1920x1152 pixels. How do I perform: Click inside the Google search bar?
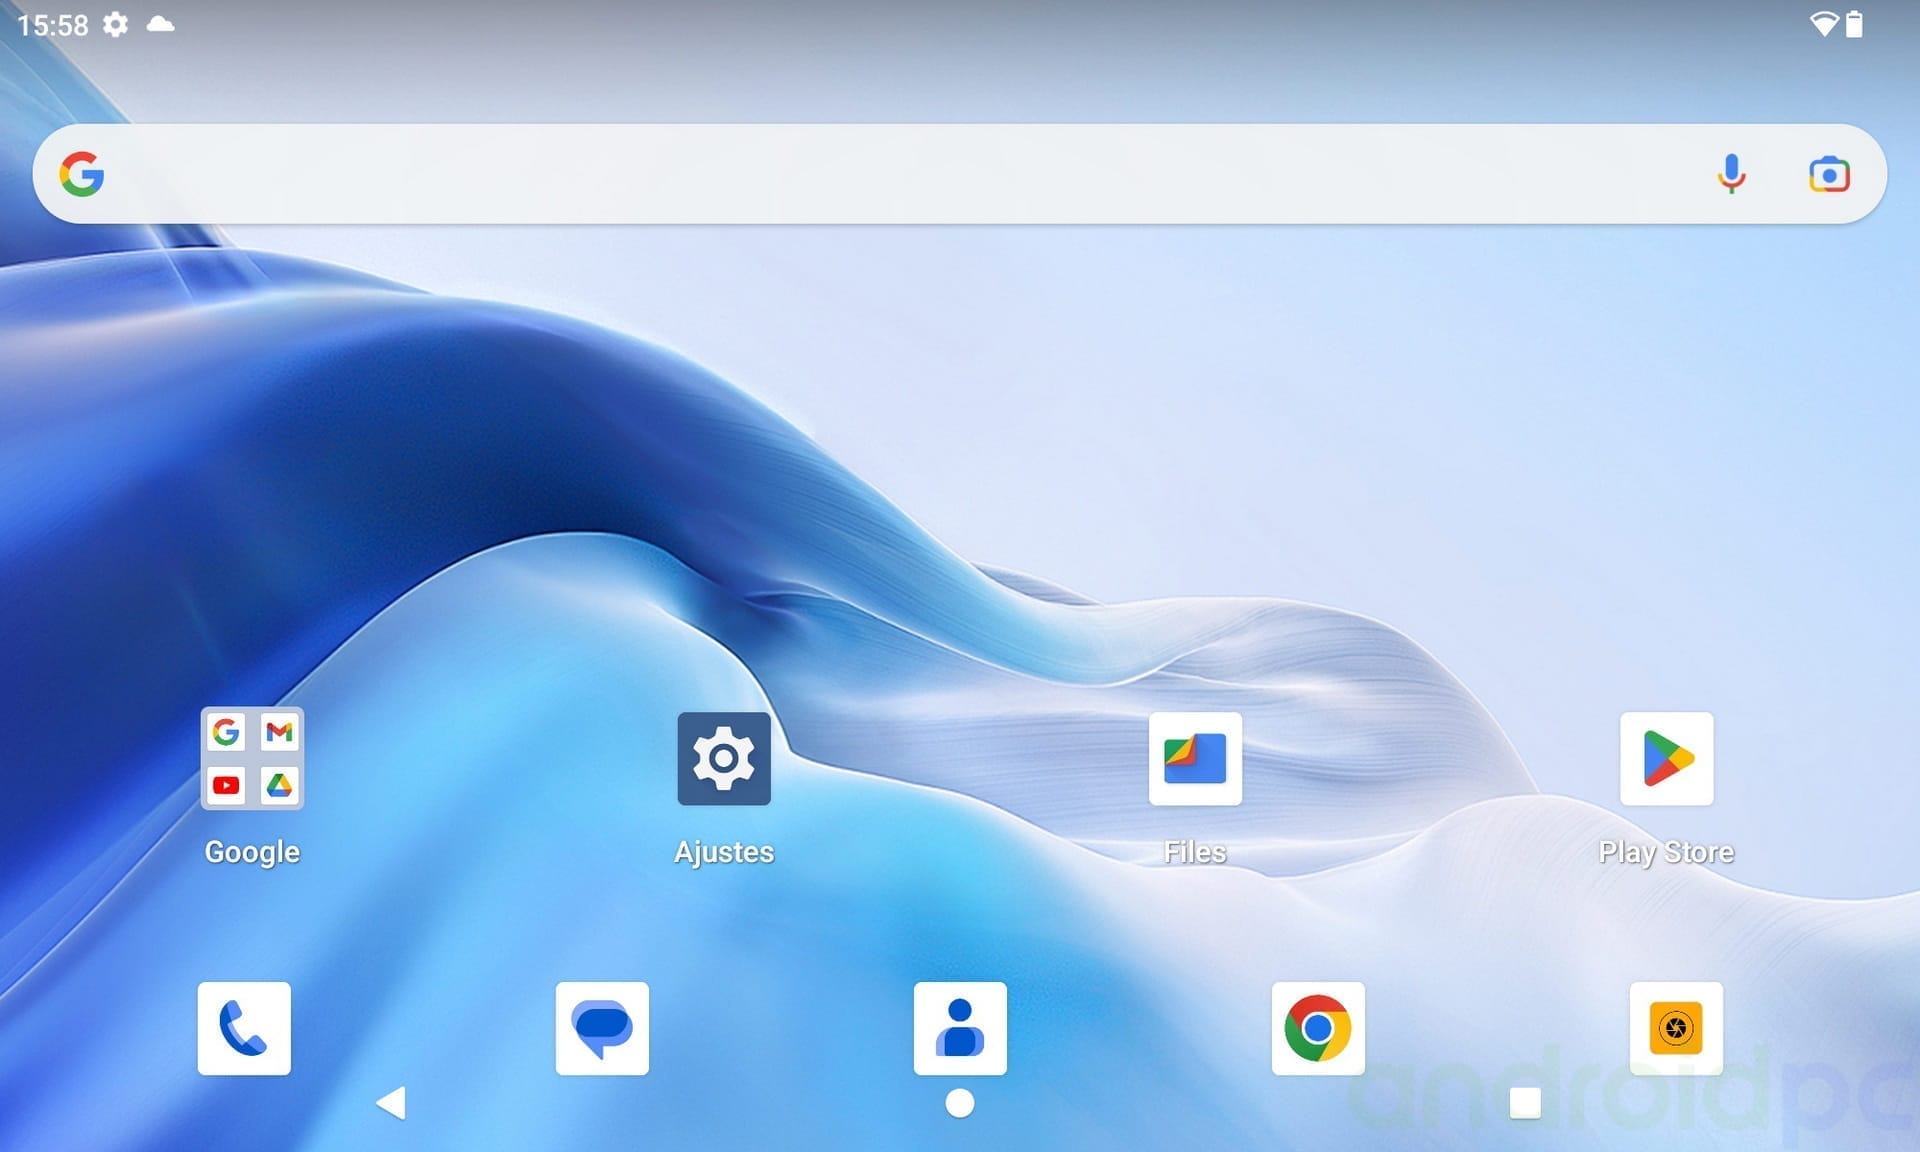pyautogui.click(x=900, y=174)
